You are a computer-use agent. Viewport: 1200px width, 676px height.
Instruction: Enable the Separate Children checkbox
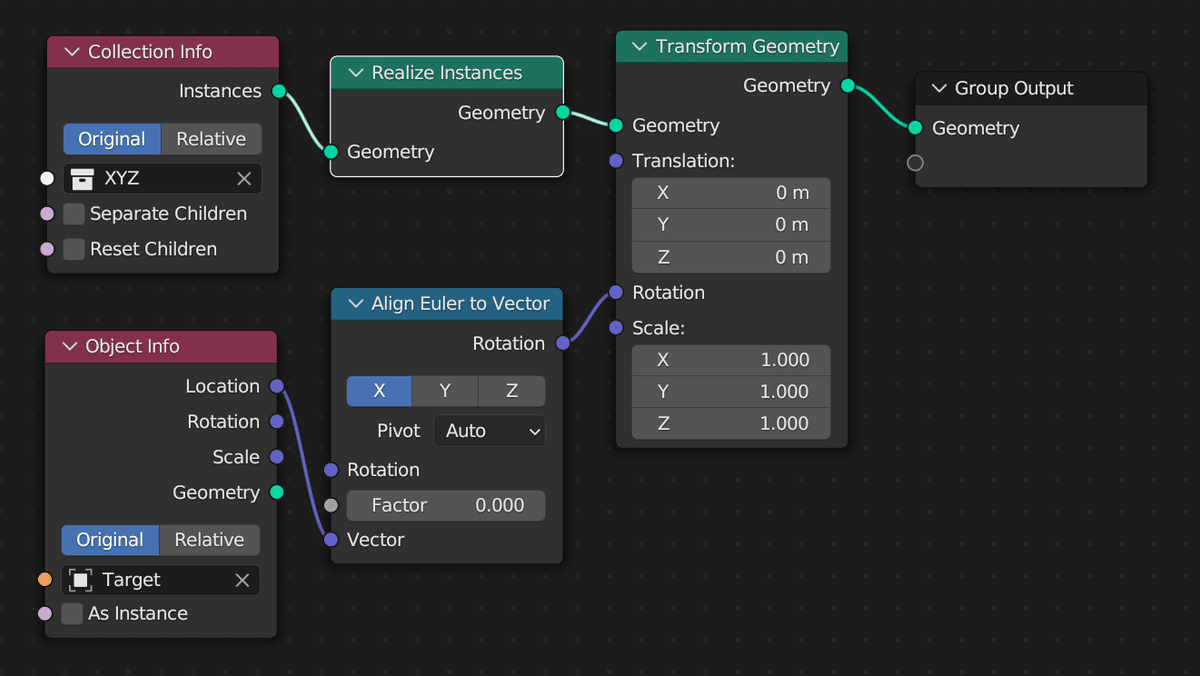[x=74, y=214]
